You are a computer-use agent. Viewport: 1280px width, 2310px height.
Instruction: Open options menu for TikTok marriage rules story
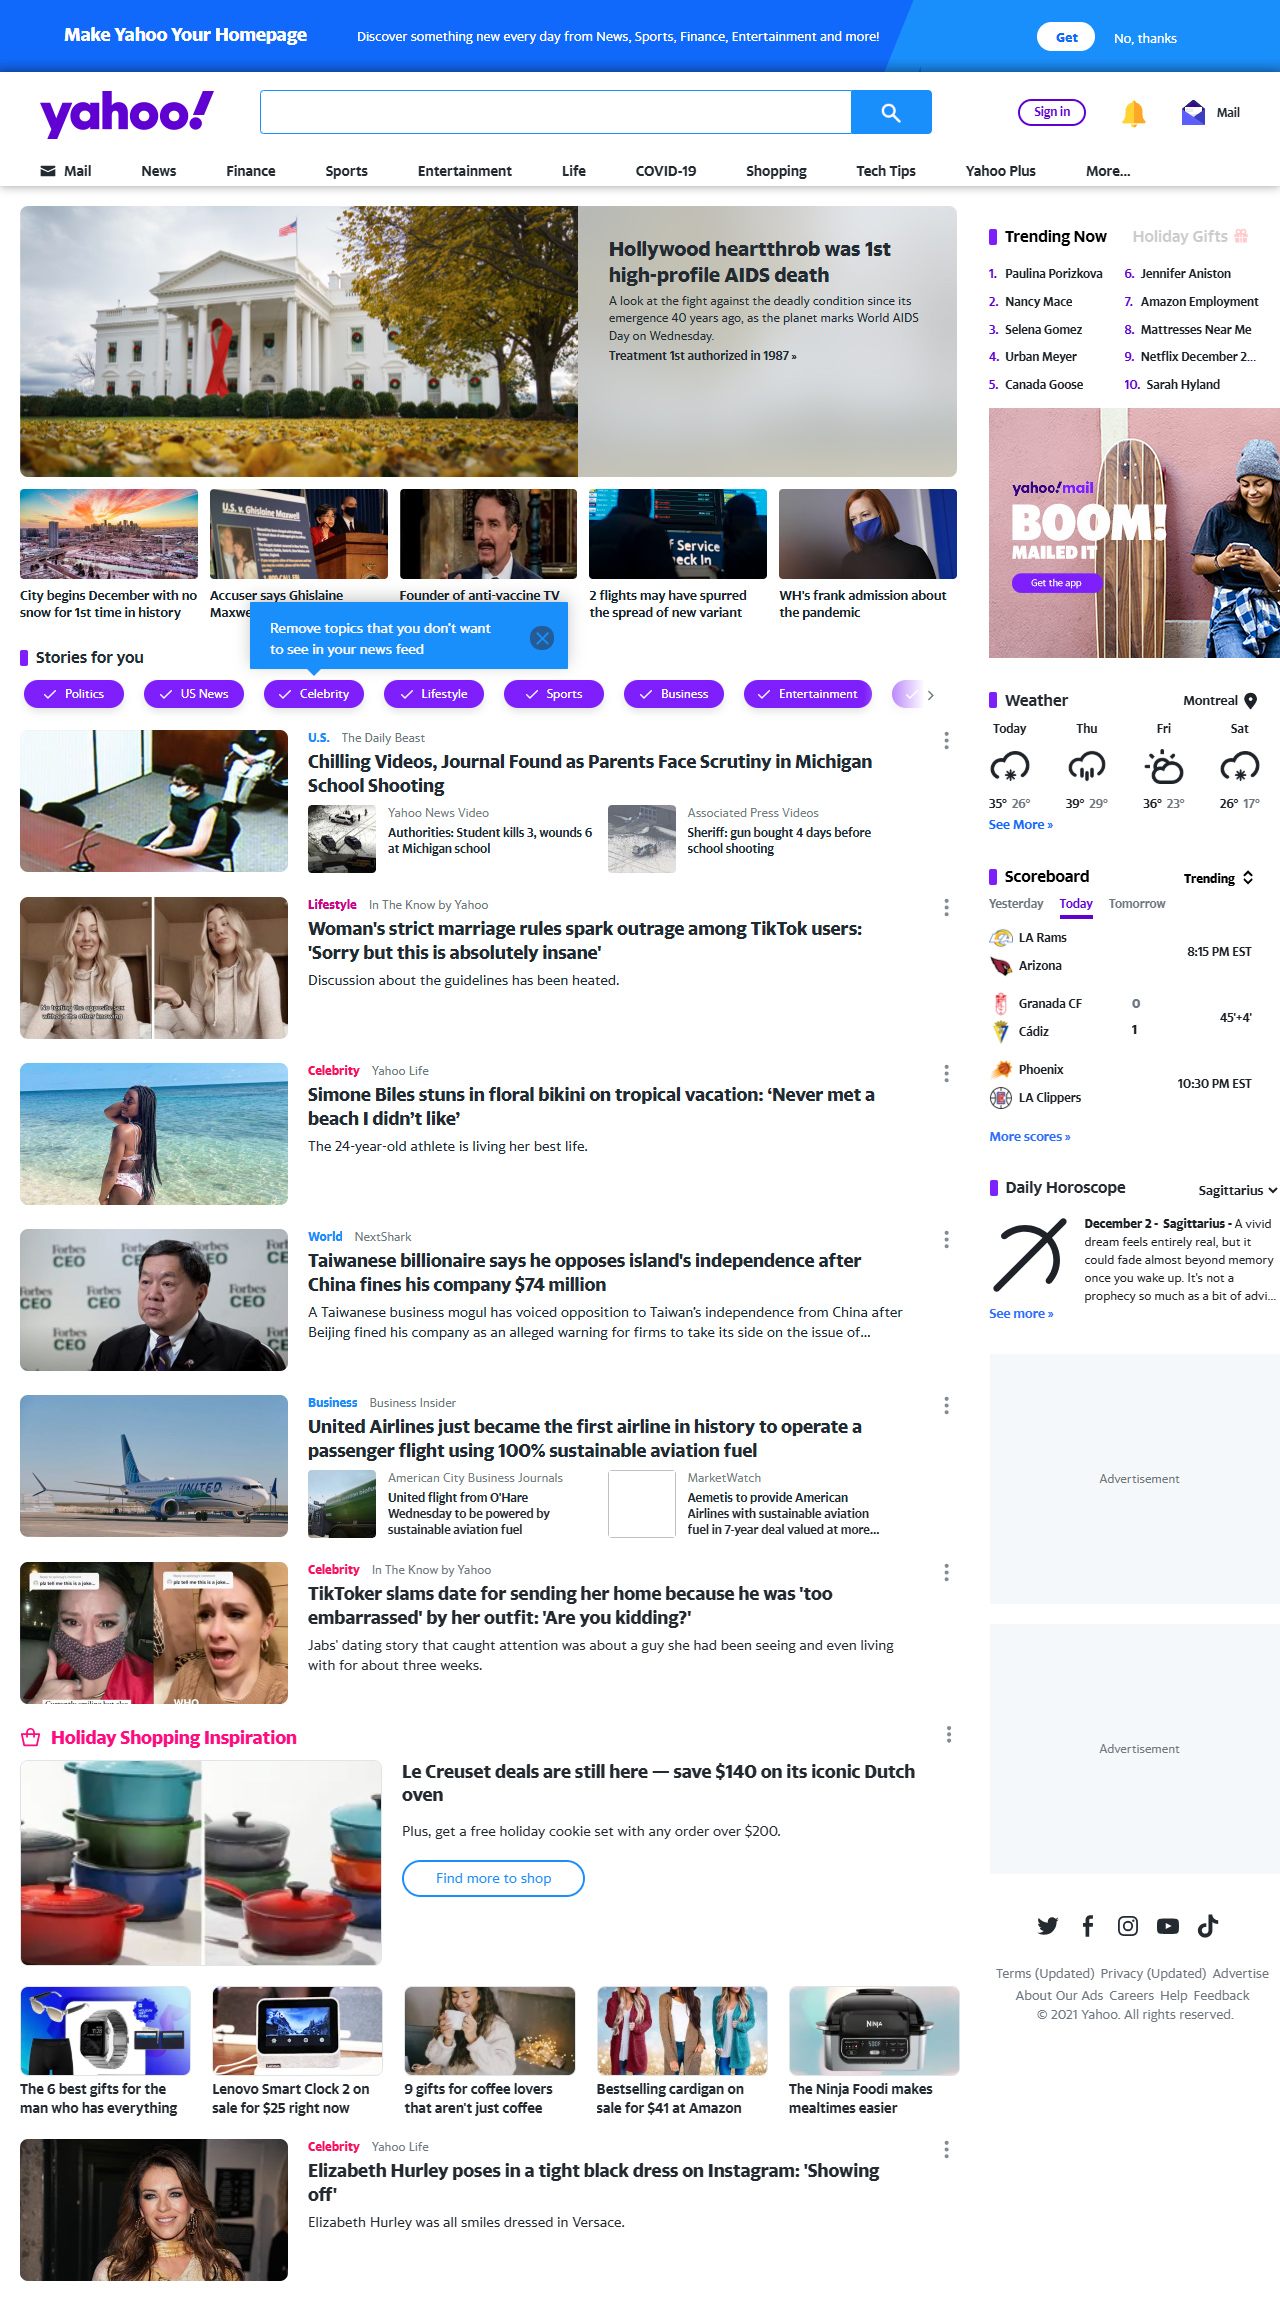pyautogui.click(x=946, y=907)
